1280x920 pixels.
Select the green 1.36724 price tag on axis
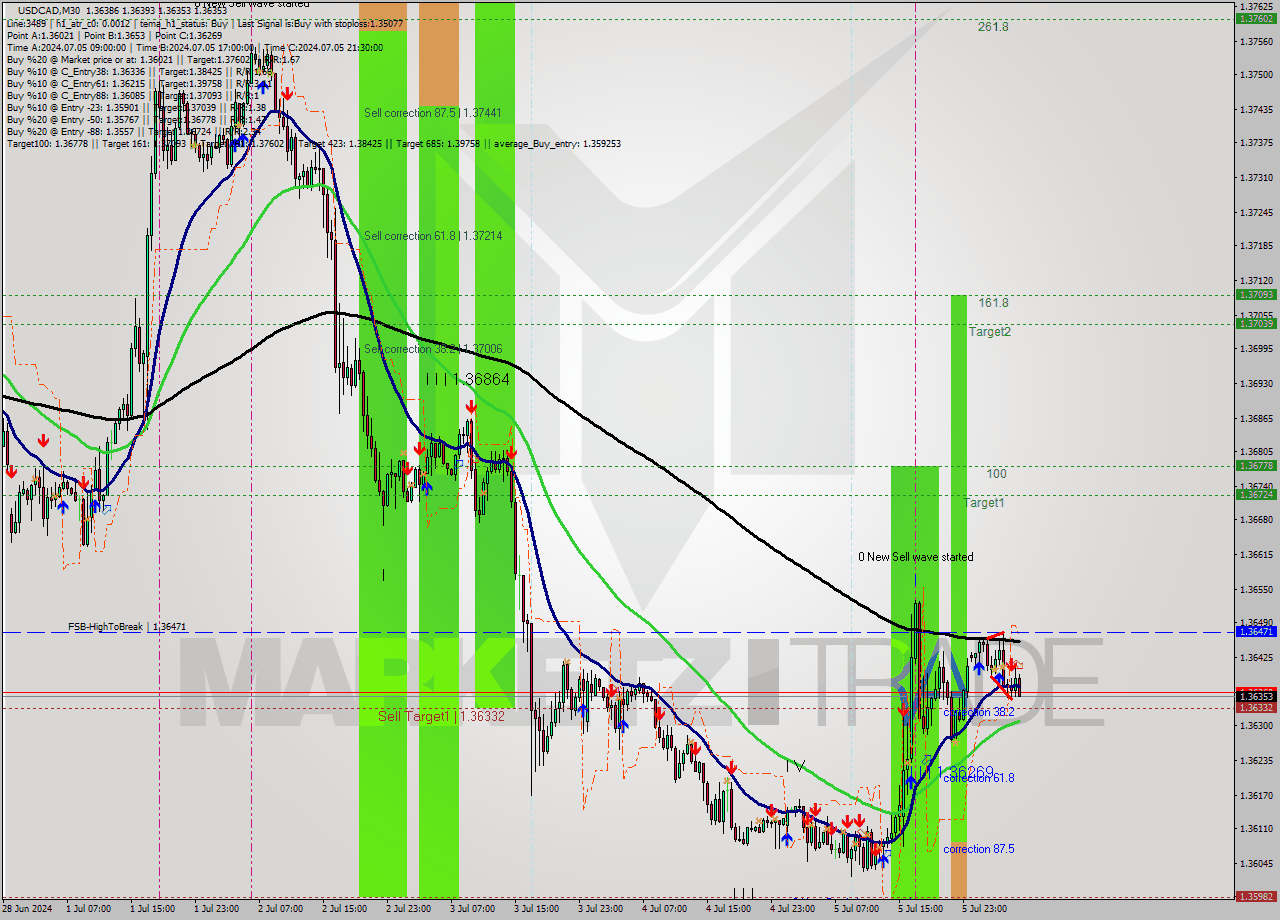1255,494
